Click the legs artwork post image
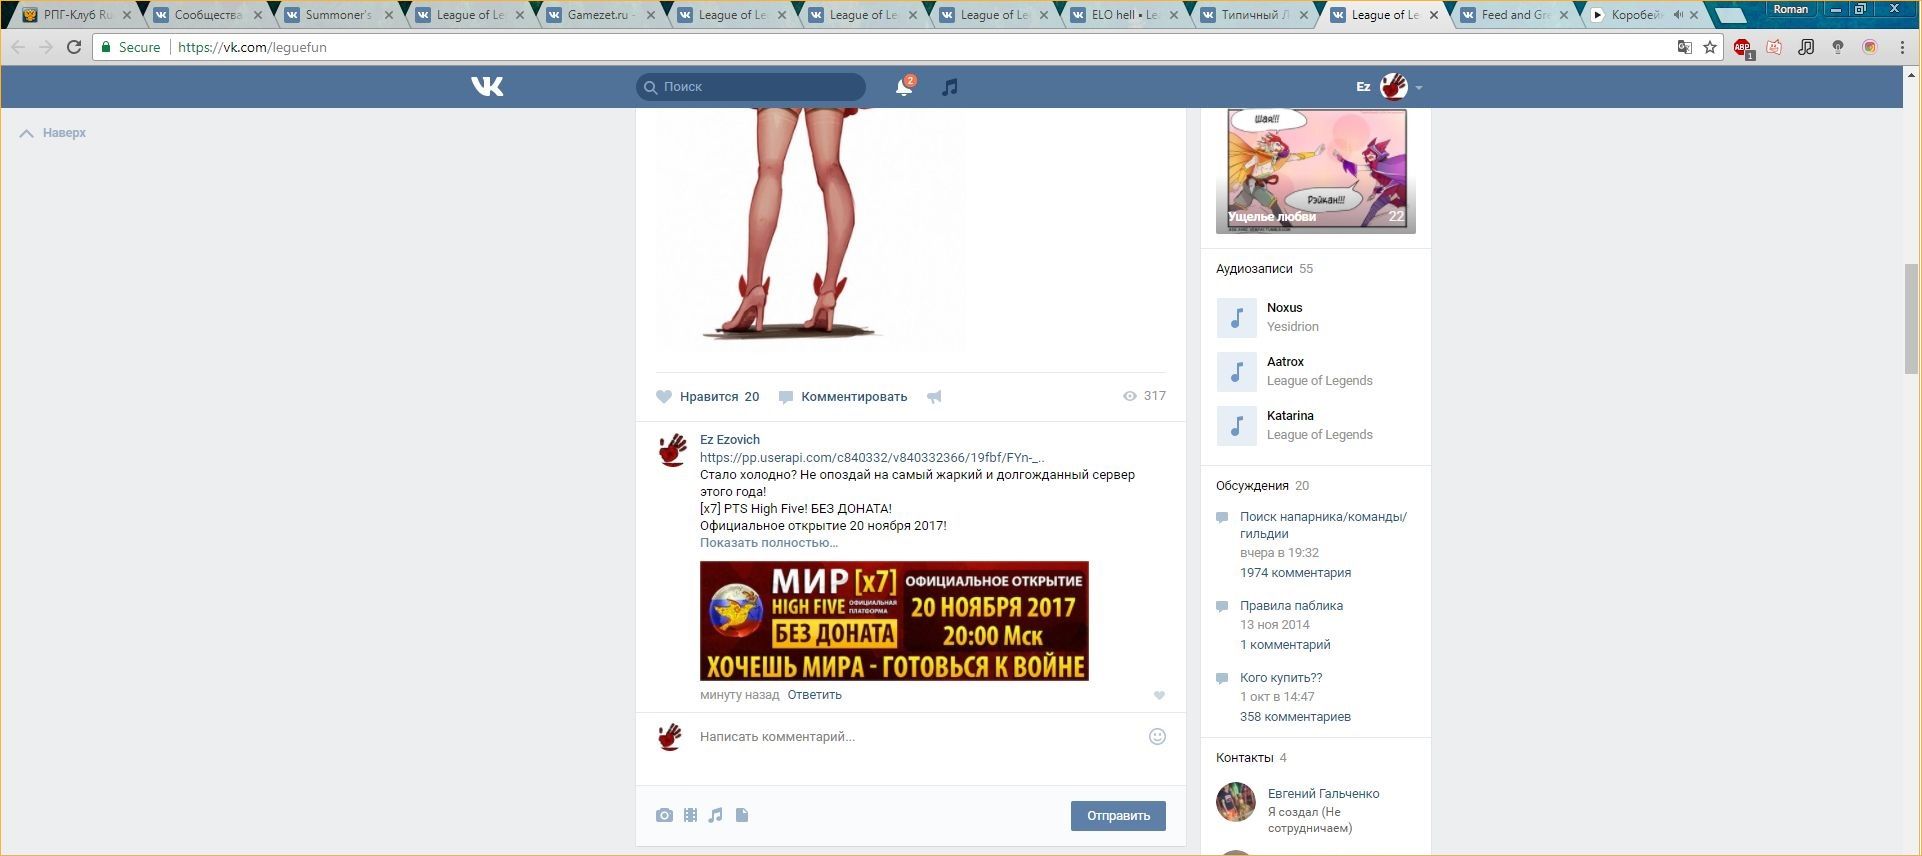 click(x=810, y=229)
